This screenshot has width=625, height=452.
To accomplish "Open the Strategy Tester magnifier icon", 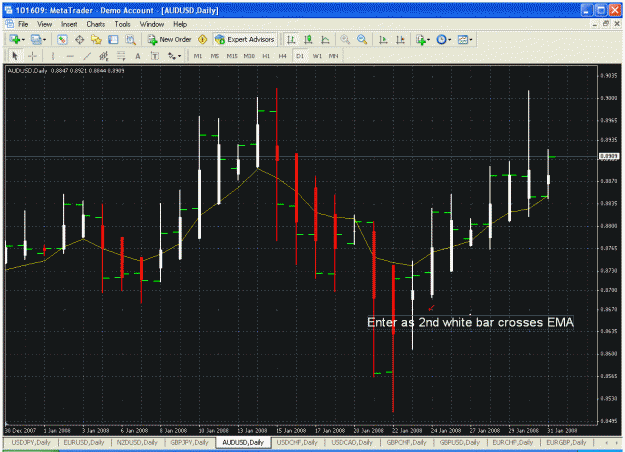I will tap(130, 39).
